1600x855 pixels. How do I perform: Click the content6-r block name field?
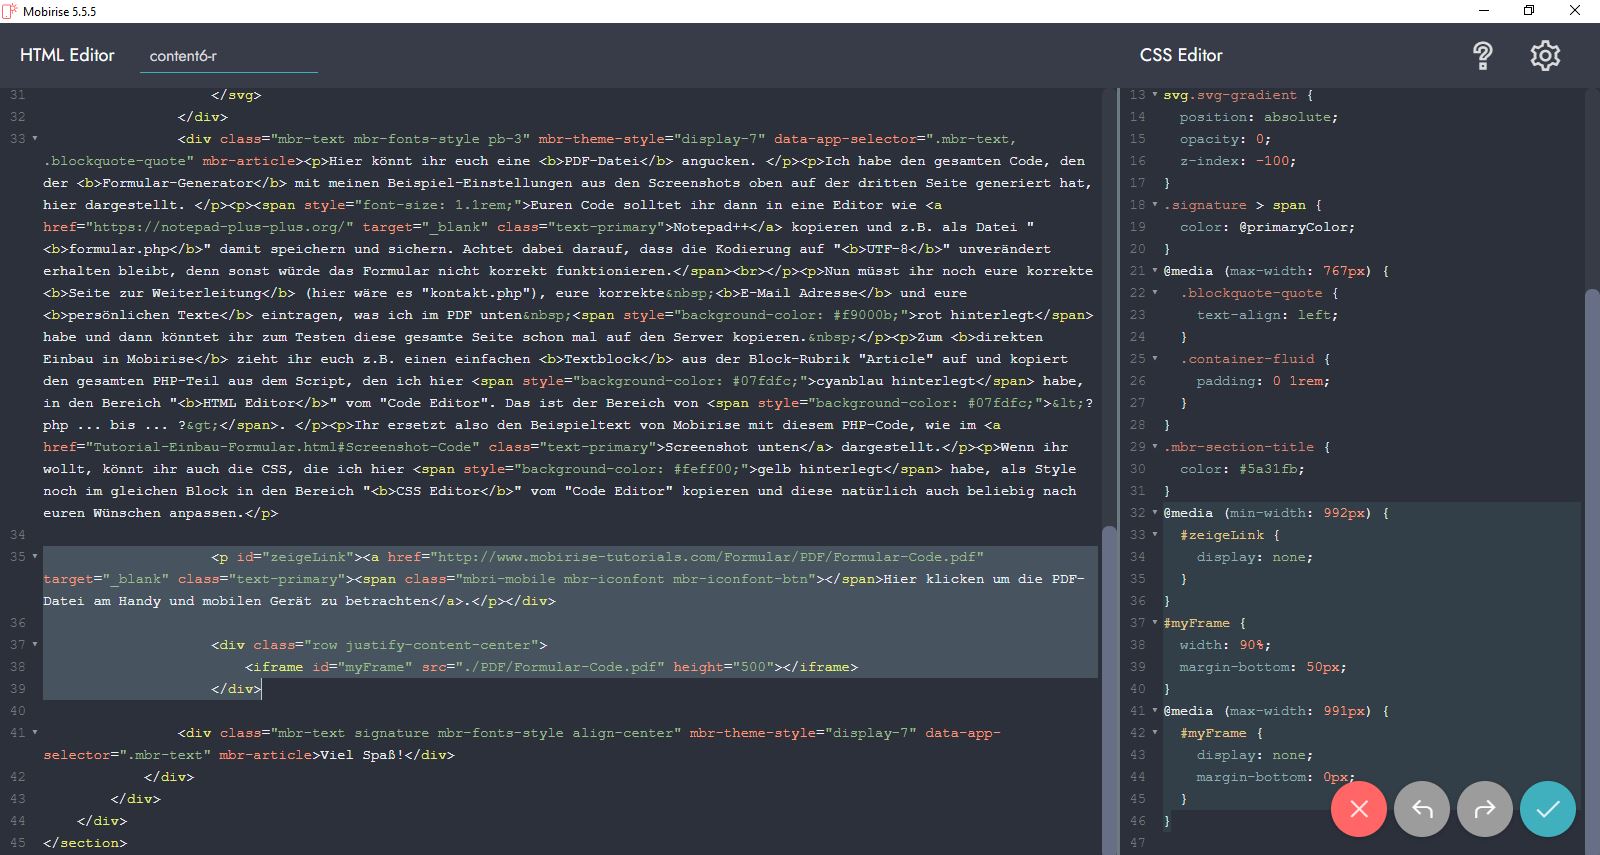[x=228, y=56]
